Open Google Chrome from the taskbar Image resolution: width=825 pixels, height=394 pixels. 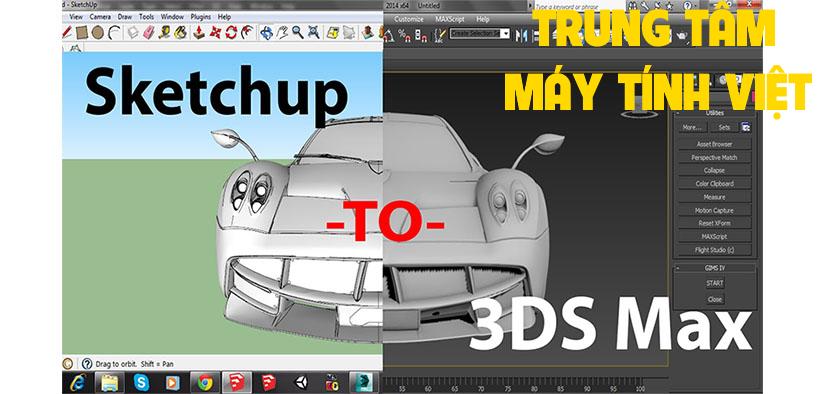click(205, 382)
